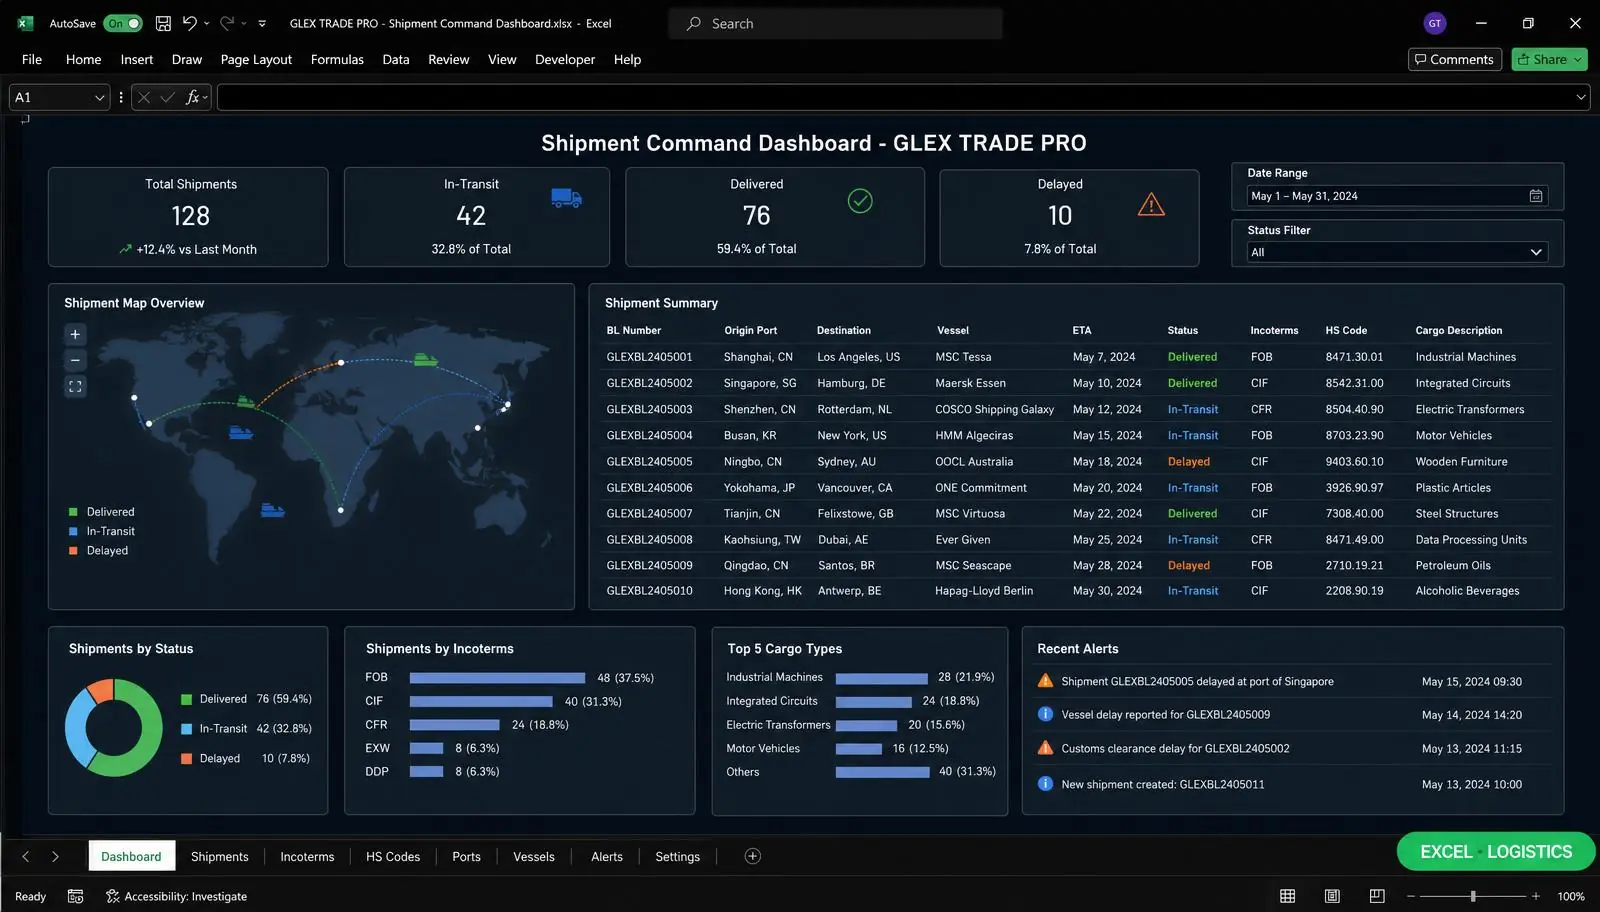Expand shipment map to fullscreen

click(75, 386)
